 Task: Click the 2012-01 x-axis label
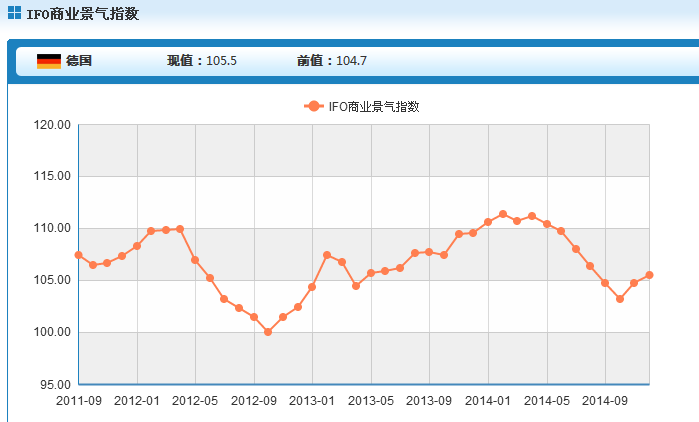(136, 401)
